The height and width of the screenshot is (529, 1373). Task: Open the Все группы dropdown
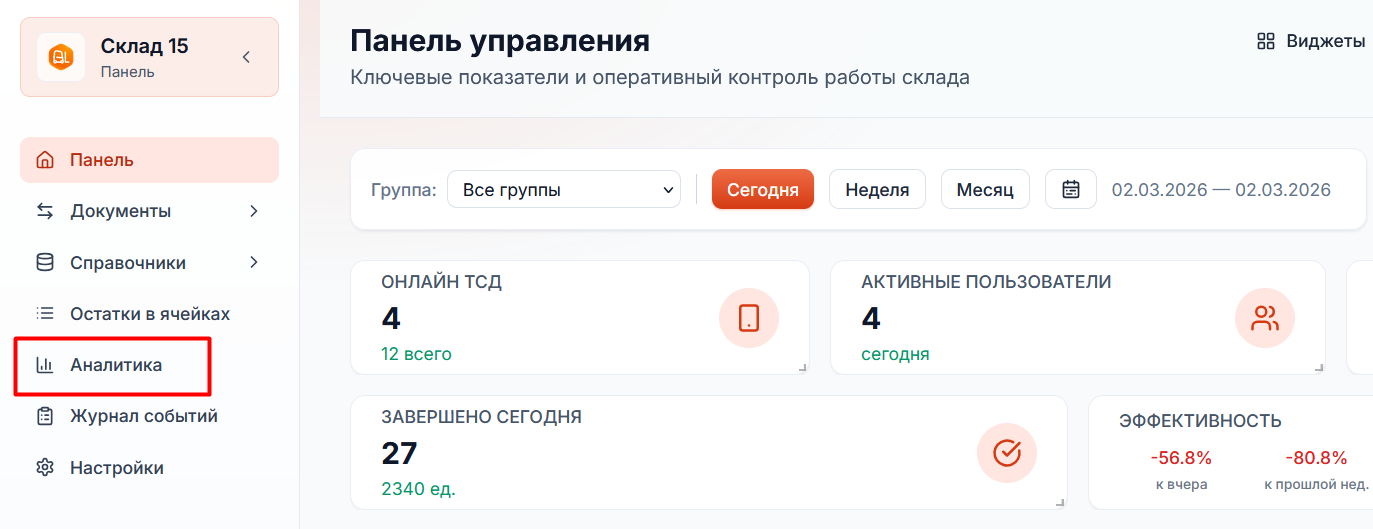[564, 189]
